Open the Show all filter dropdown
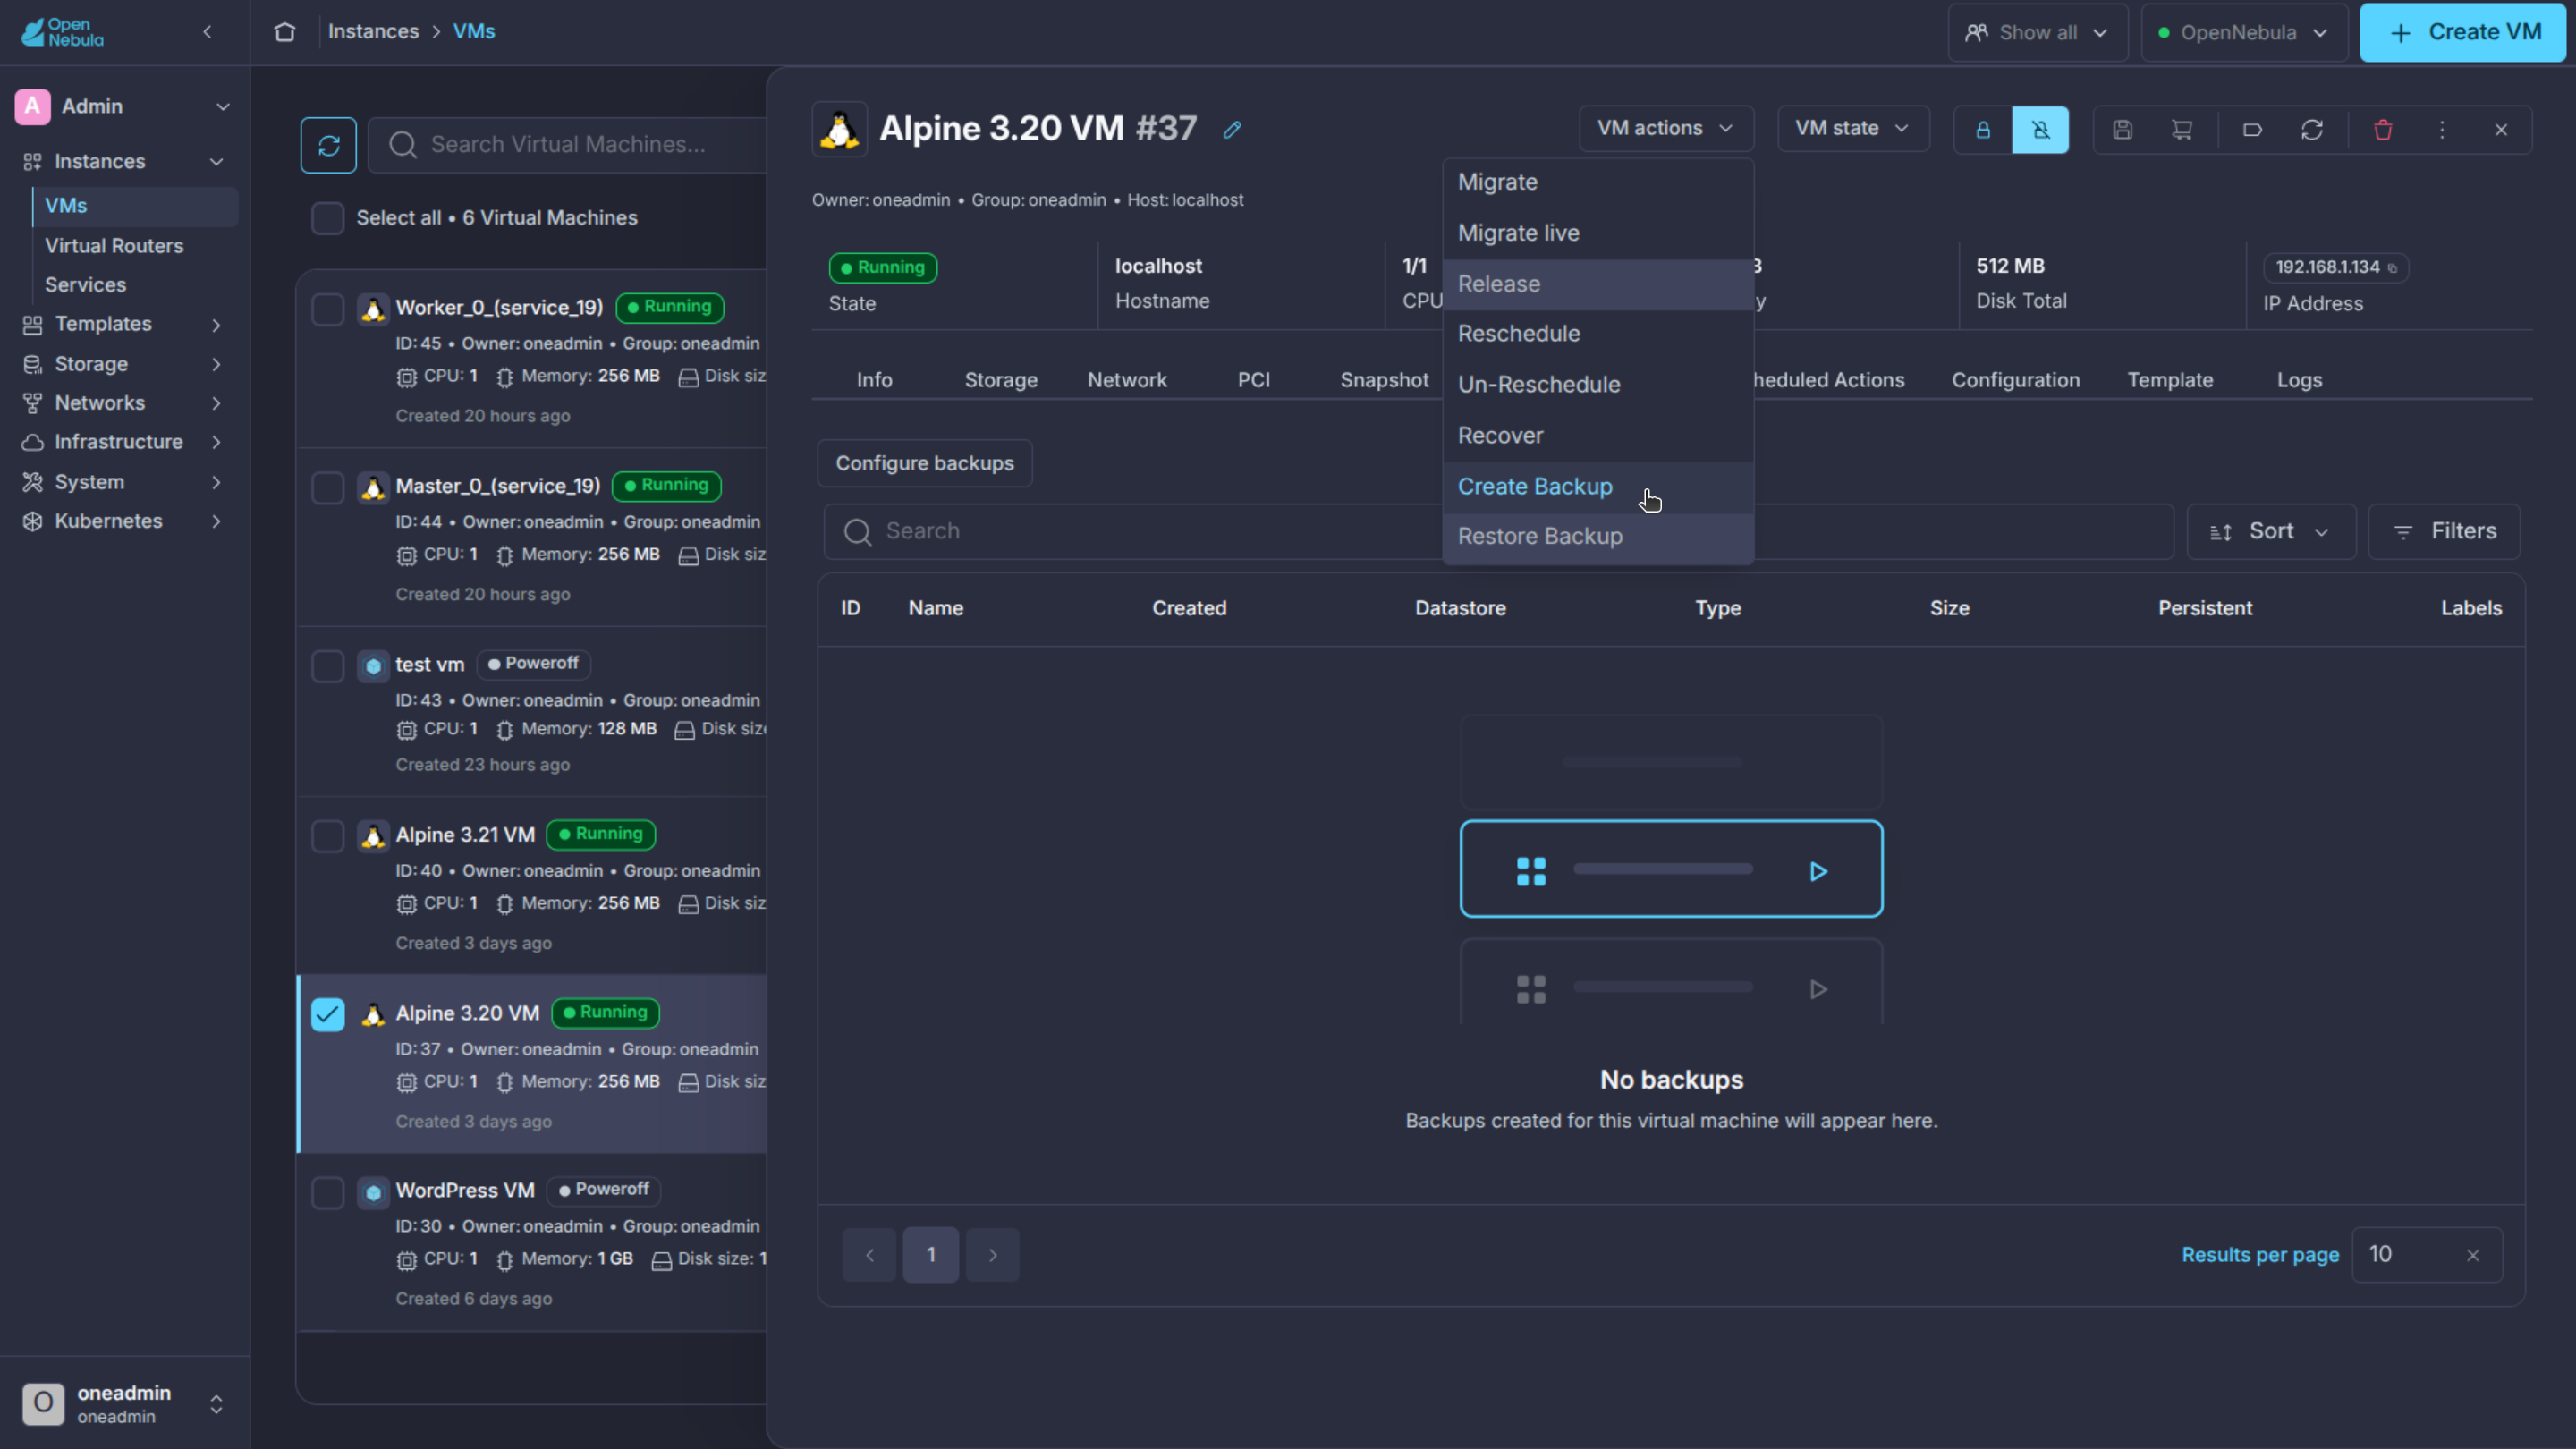 pos(2037,32)
